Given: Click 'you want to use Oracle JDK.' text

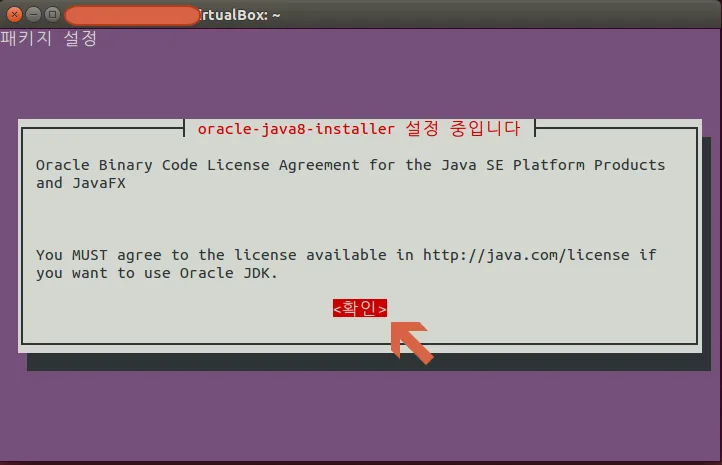Looking at the screenshot, I should pyautogui.click(x=157, y=273).
